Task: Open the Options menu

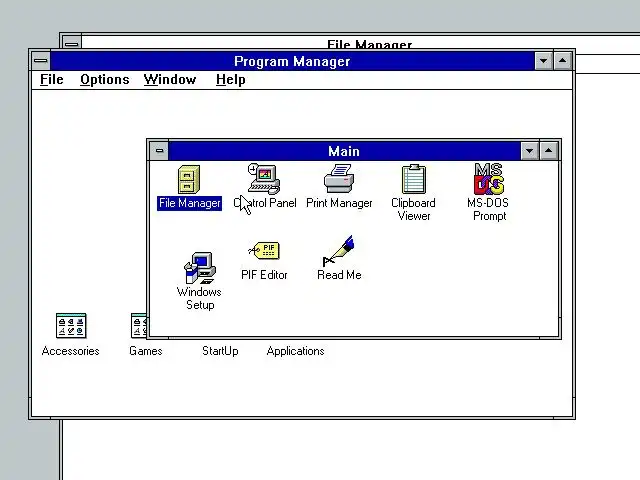Action: (104, 80)
